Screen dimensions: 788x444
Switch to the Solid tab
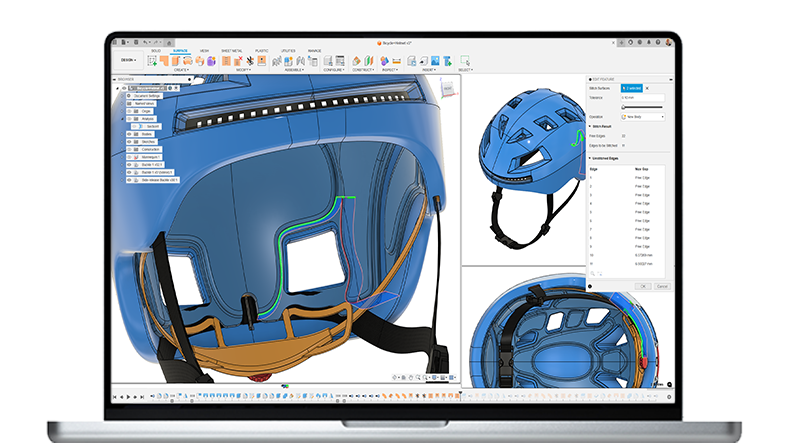pos(156,49)
